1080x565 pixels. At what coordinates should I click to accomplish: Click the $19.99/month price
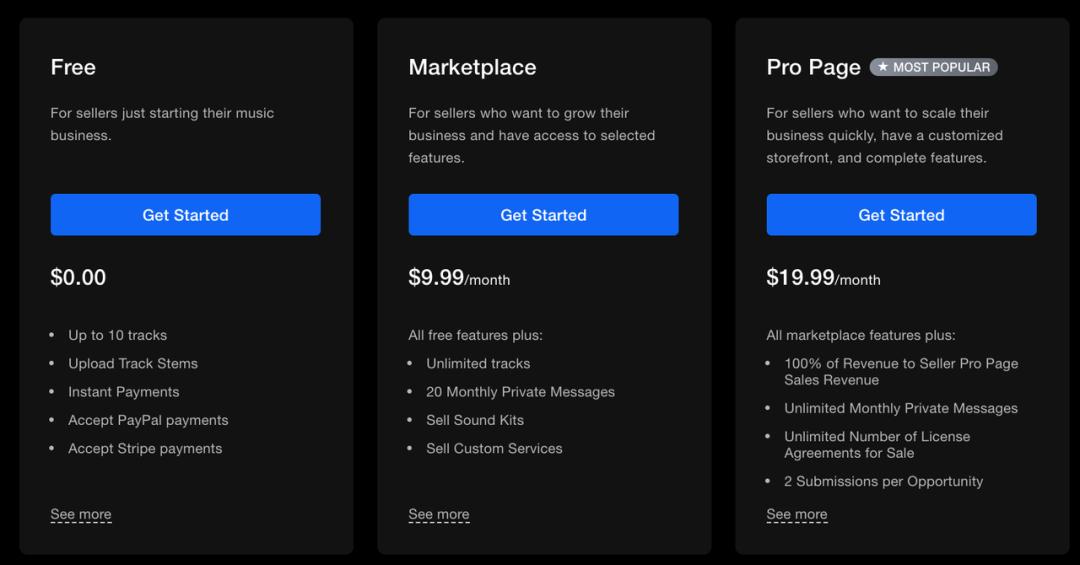pyautogui.click(x=823, y=278)
